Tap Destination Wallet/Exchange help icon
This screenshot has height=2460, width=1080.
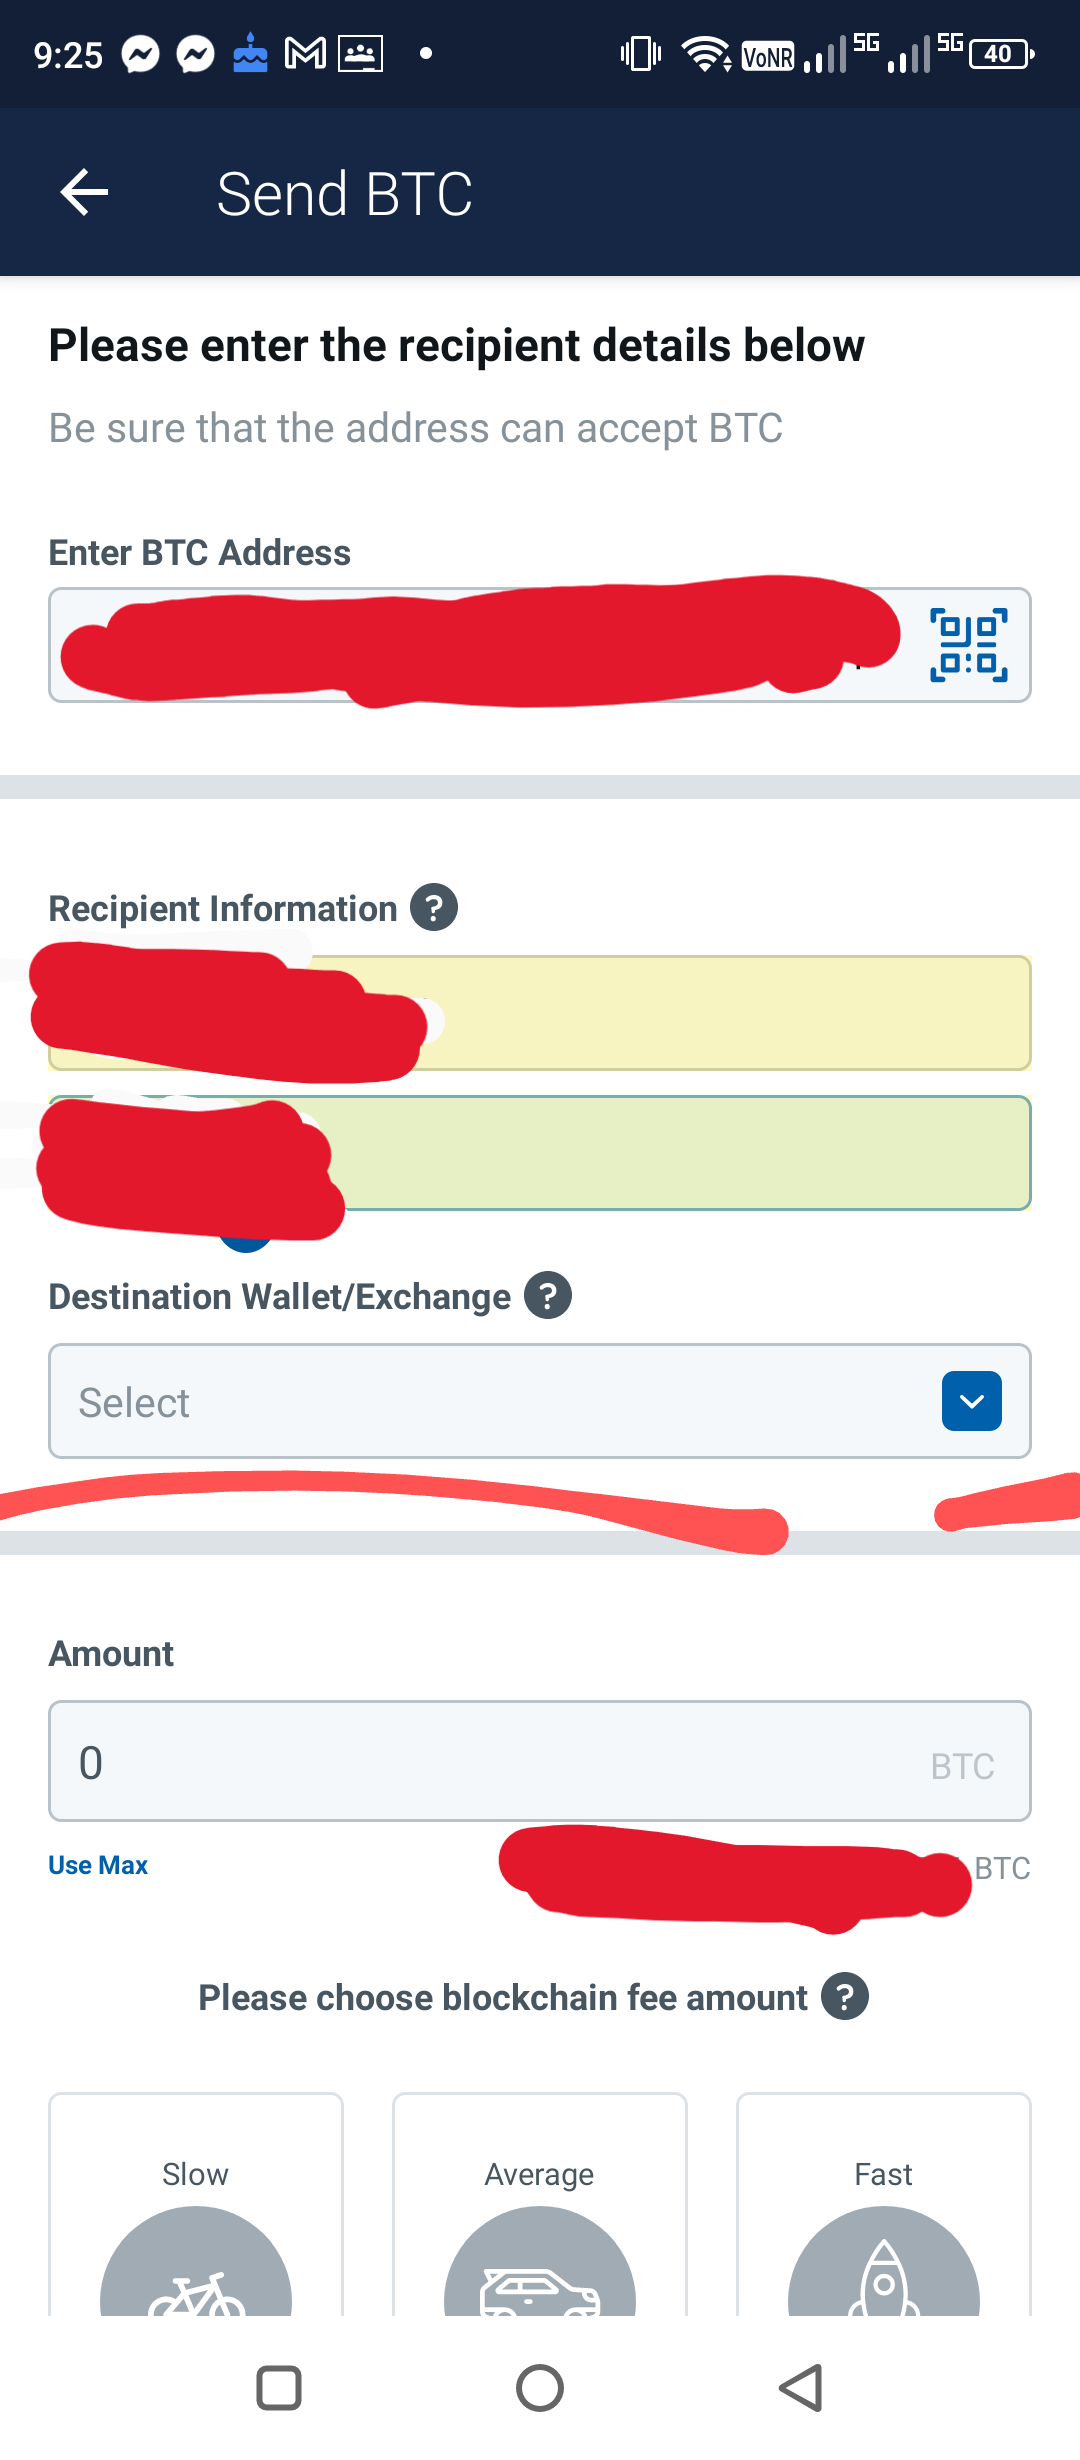(548, 1295)
